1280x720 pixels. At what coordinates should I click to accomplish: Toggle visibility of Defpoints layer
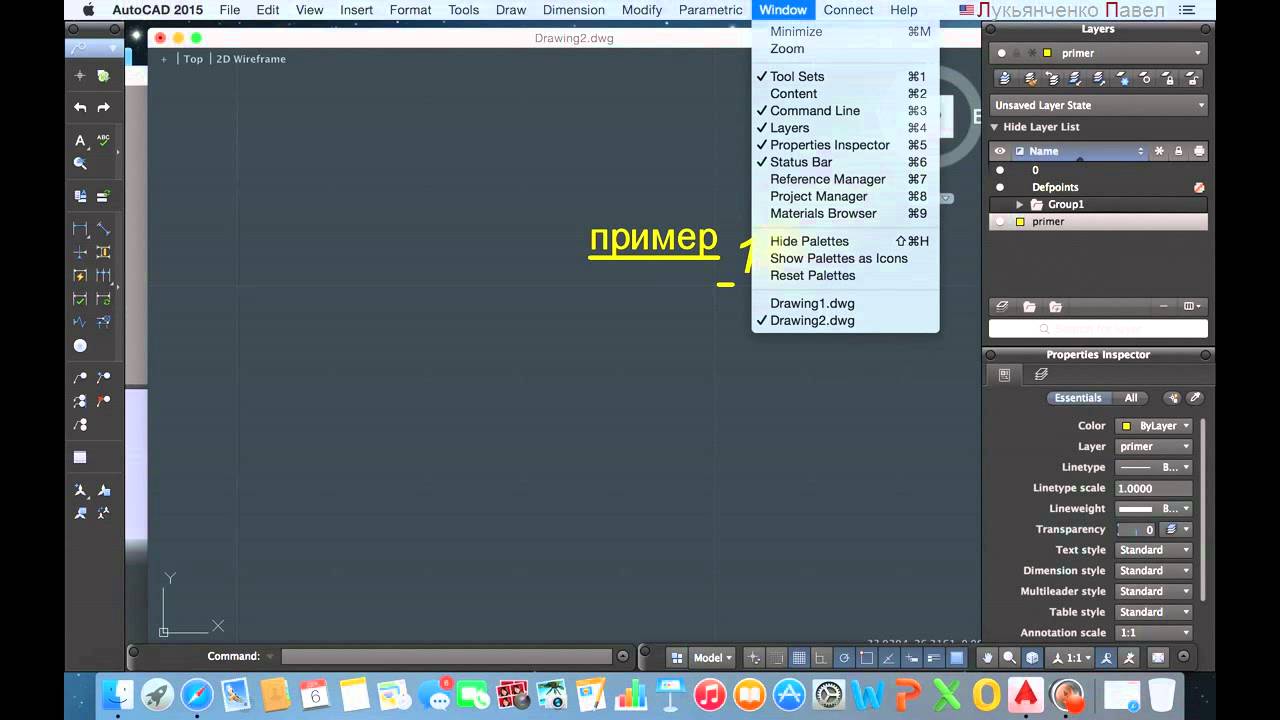point(1000,187)
